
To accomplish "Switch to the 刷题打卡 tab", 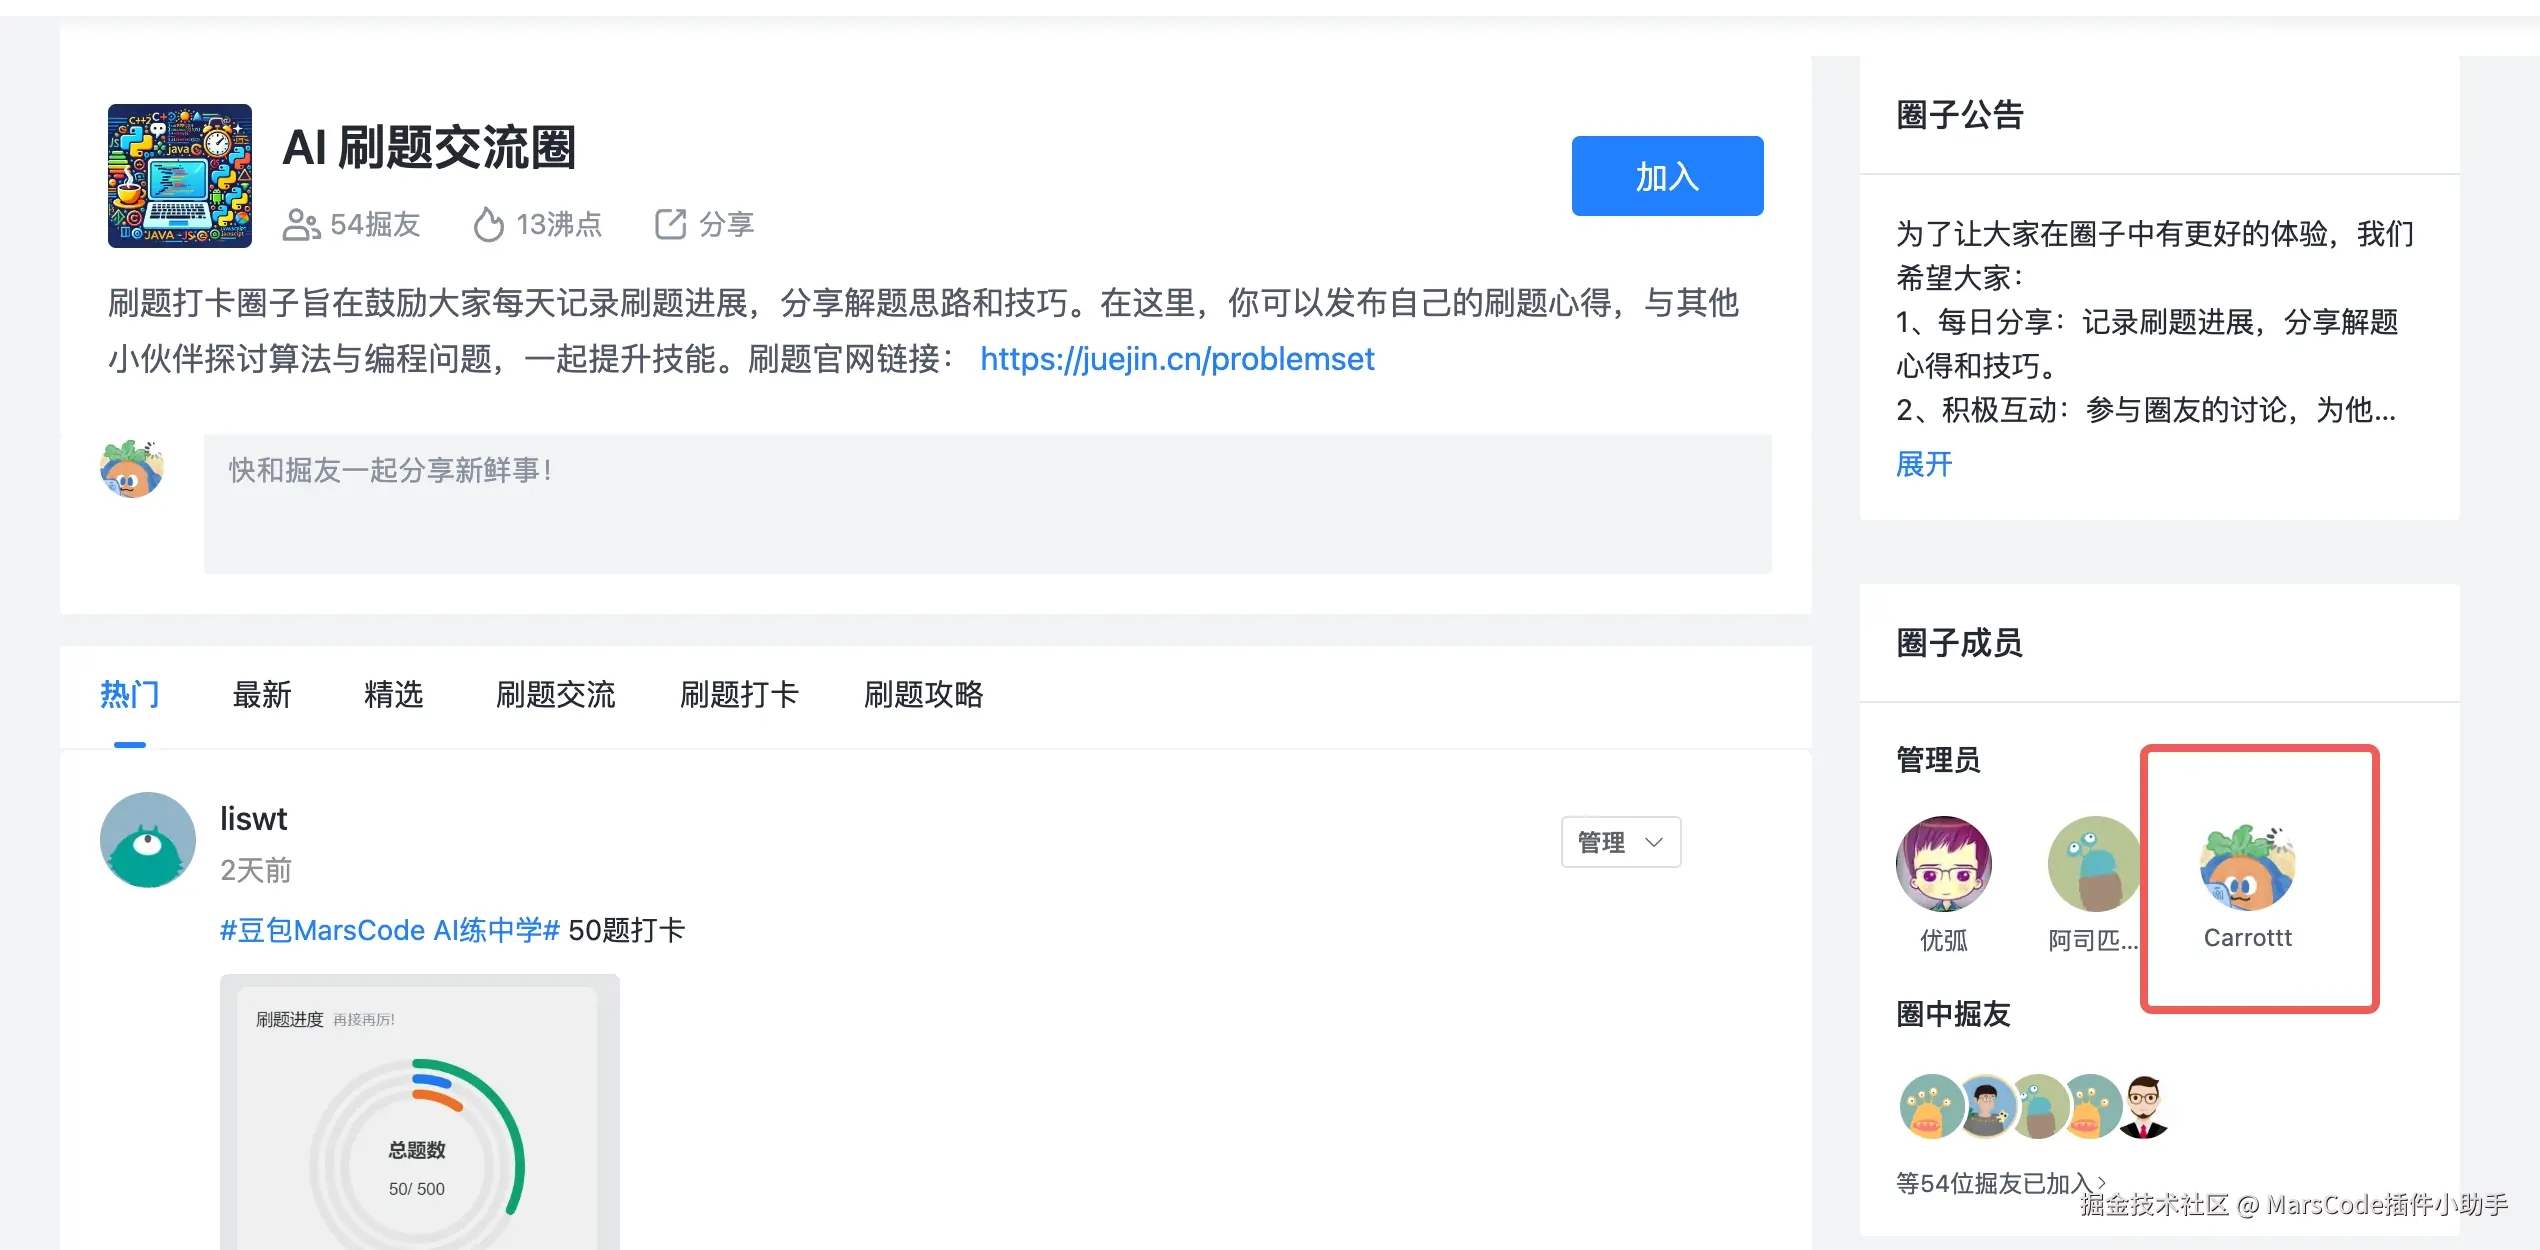I will click(739, 694).
